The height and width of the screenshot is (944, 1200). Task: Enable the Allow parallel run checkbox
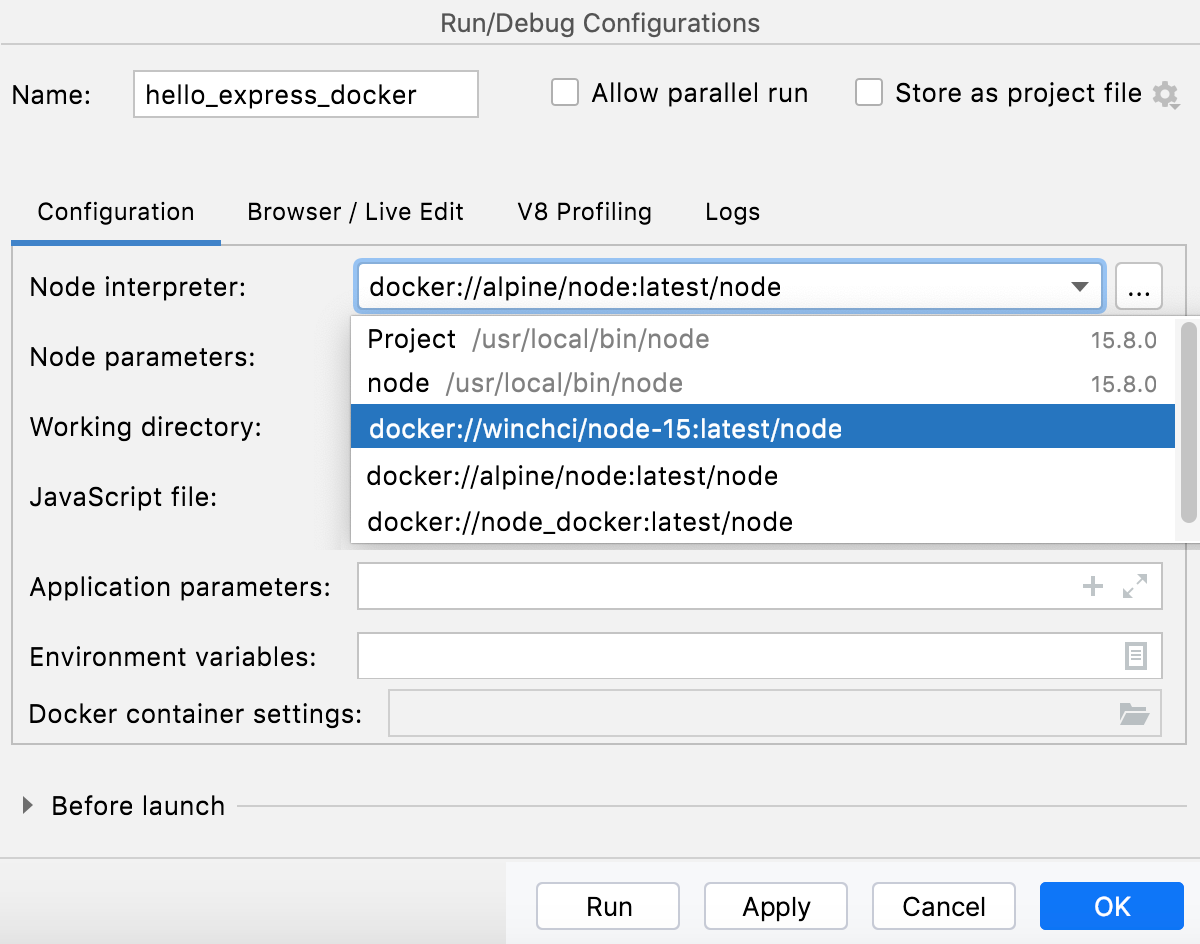(565, 92)
